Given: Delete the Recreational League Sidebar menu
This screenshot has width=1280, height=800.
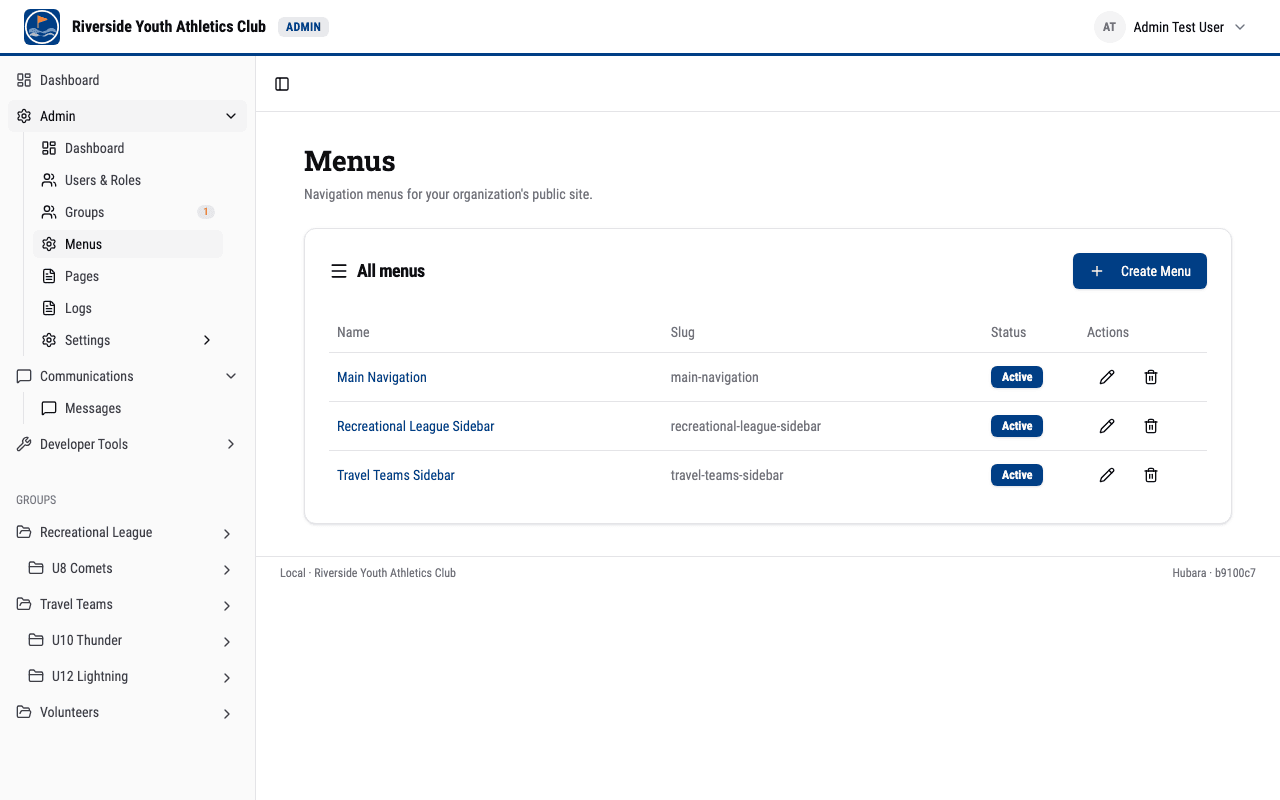Looking at the screenshot, I should 1151,426.
